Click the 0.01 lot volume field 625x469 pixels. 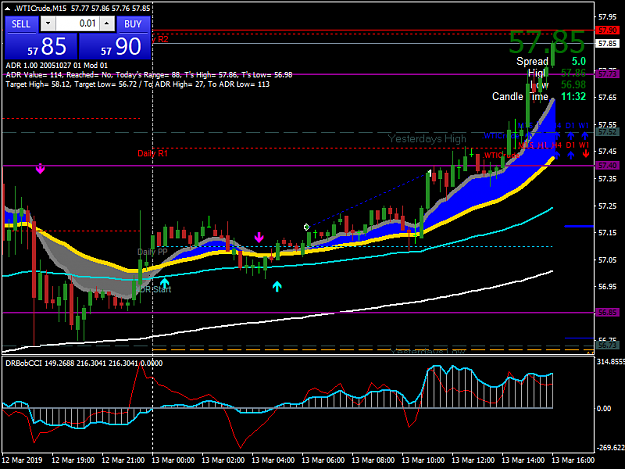click(x=77, y=24)
